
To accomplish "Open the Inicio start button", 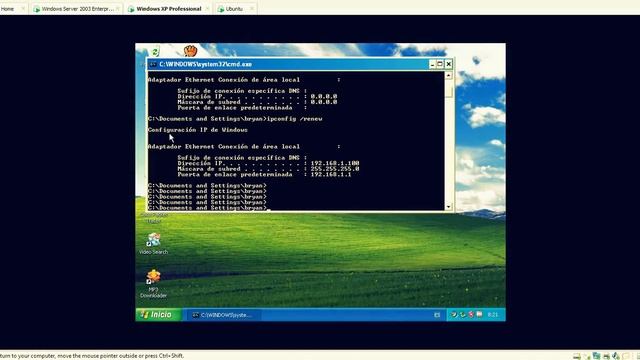I will pos(158,315).
